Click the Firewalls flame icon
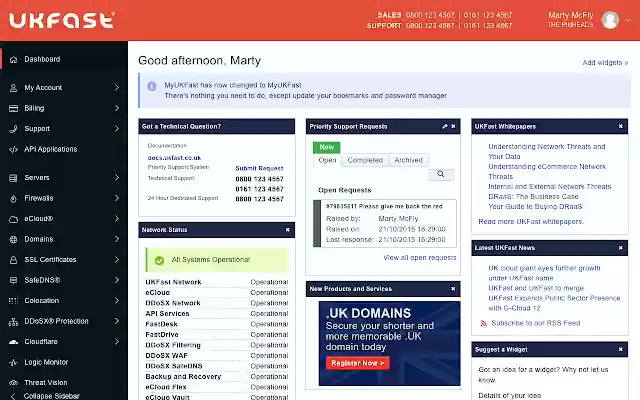 point(13,198)
